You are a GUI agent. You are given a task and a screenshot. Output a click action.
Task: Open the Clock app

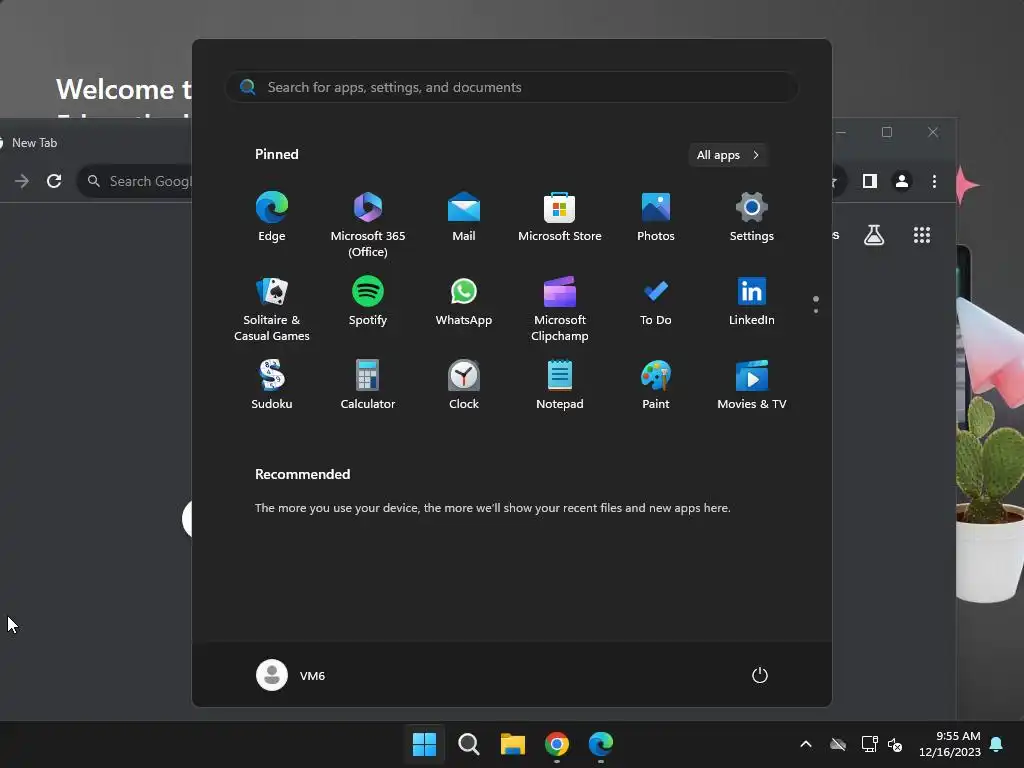click(x=464, y=385)
